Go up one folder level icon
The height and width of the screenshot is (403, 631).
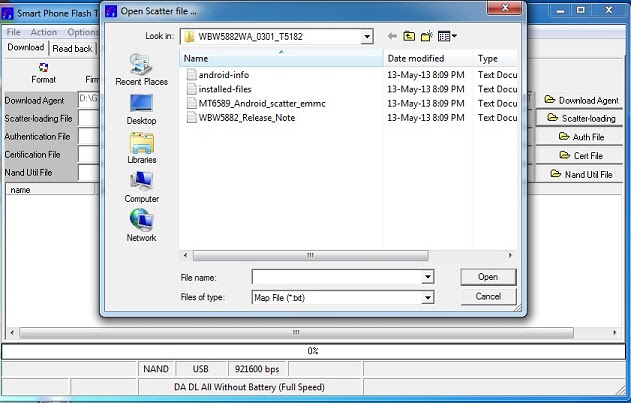tap(409, 36)
